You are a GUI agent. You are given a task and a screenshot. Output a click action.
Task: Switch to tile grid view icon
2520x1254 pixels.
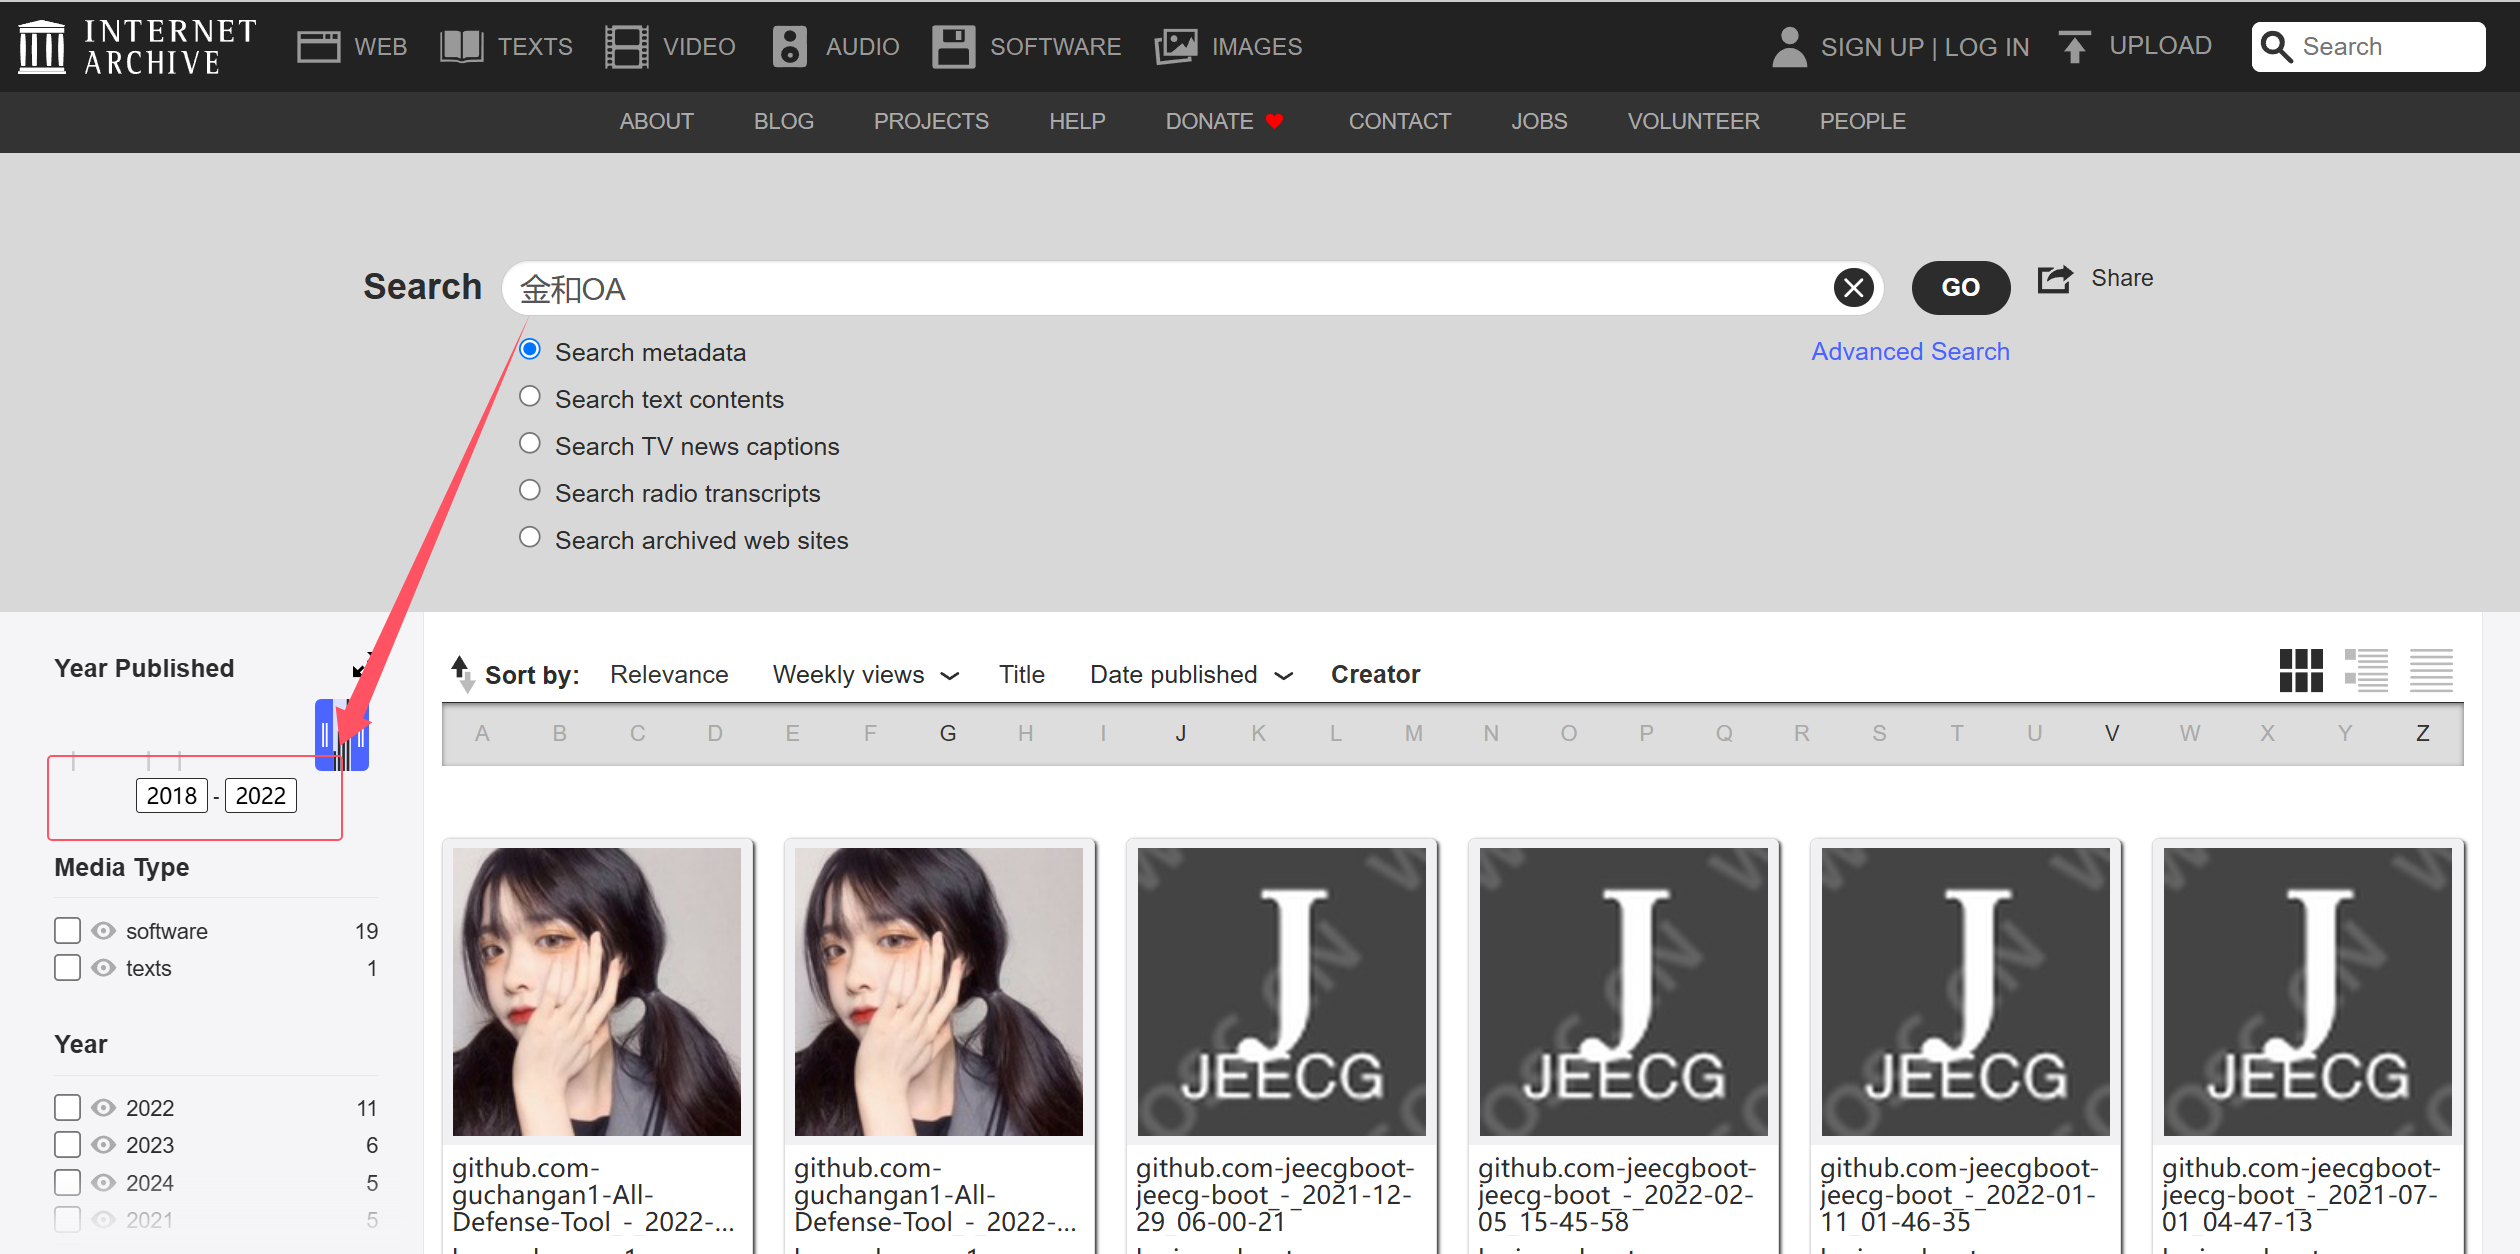(x=2301, y=670)
